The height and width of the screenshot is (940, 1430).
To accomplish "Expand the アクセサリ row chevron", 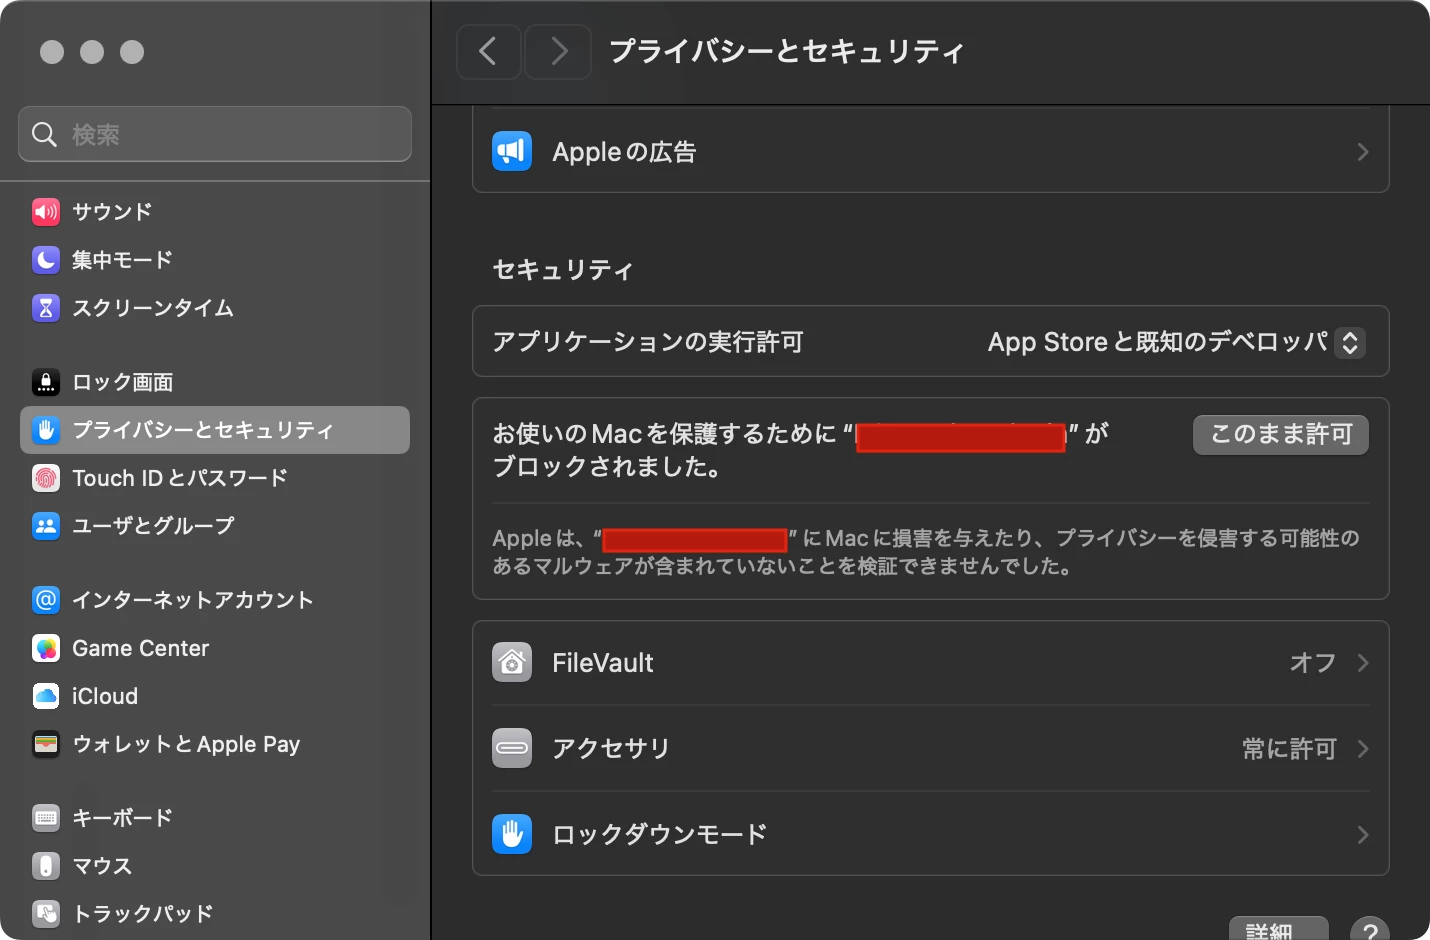I will tap(1363, 748).
